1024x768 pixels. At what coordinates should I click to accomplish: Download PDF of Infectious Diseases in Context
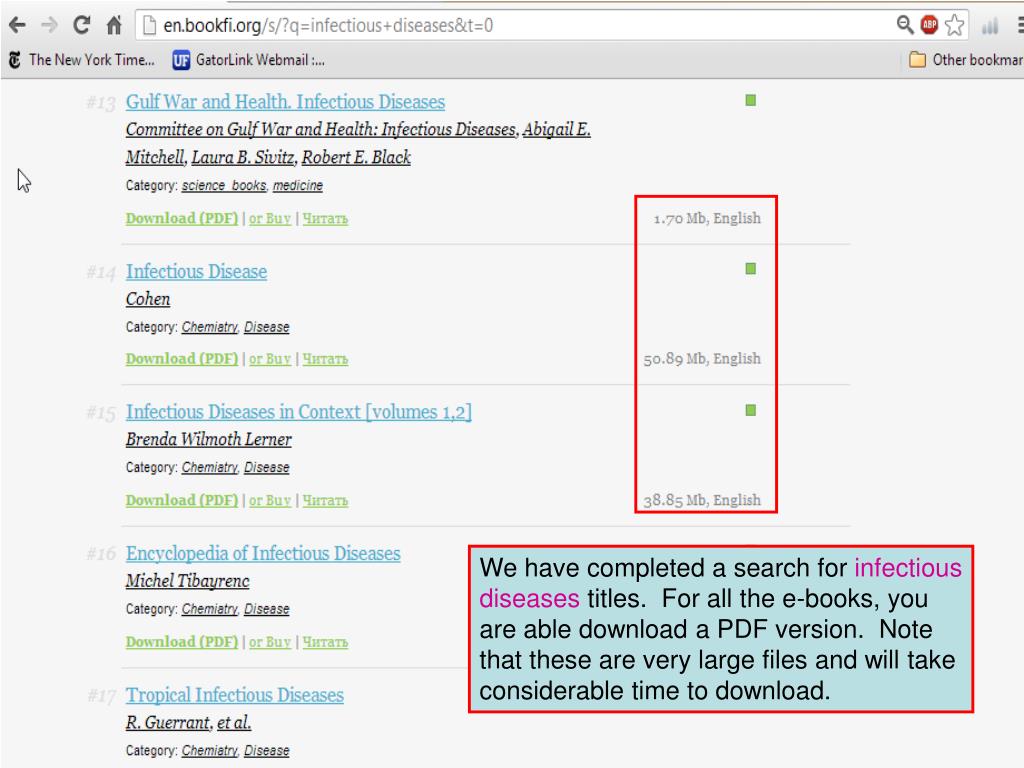(182, 501)
